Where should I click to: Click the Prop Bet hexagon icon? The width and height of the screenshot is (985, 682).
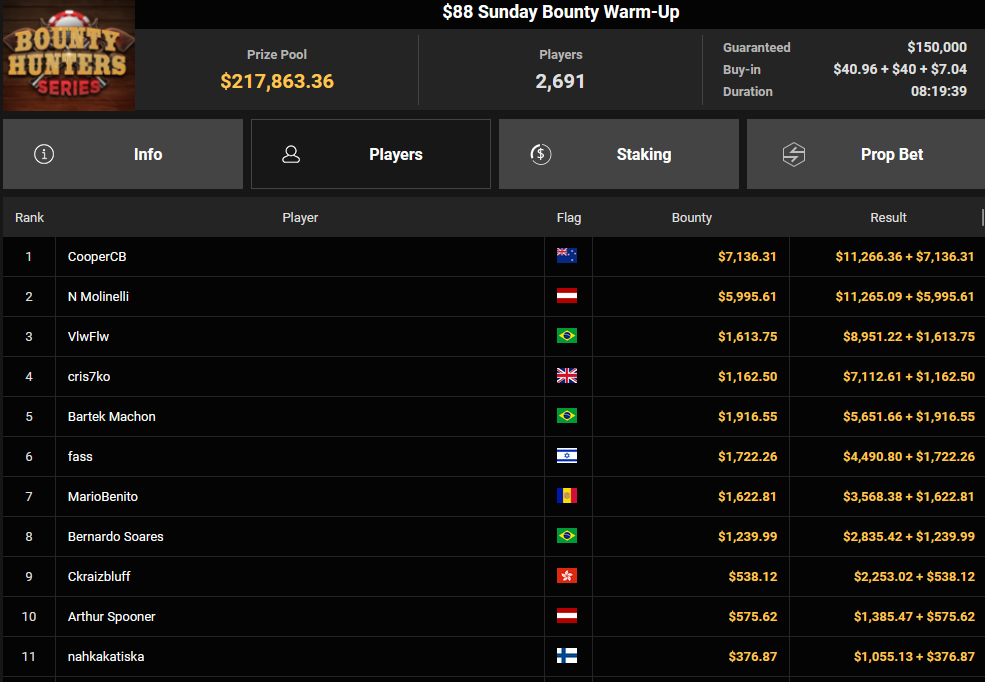pyautogui.click(x=793, y=154)
